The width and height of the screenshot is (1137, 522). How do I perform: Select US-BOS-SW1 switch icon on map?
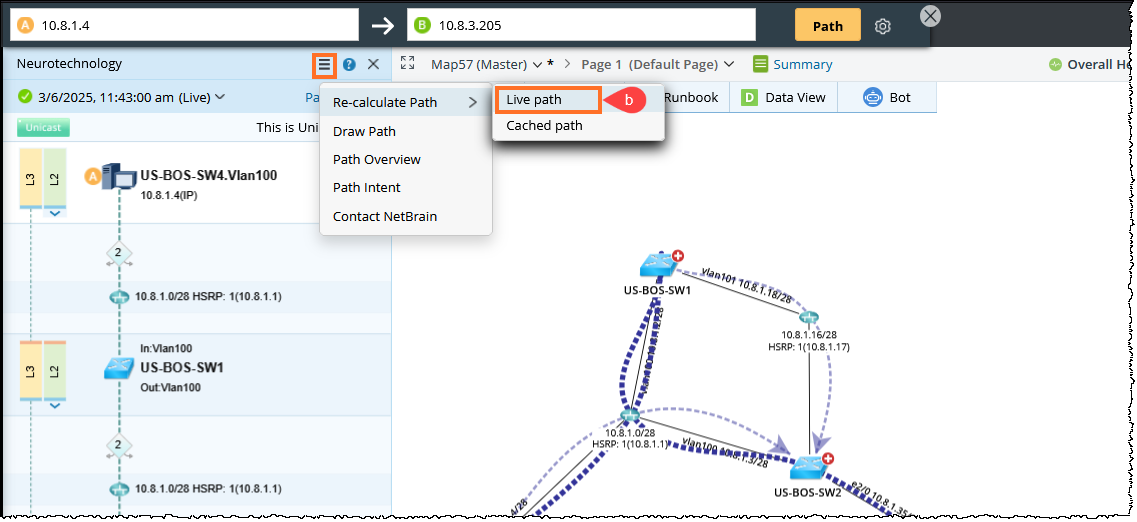(658, 265)
